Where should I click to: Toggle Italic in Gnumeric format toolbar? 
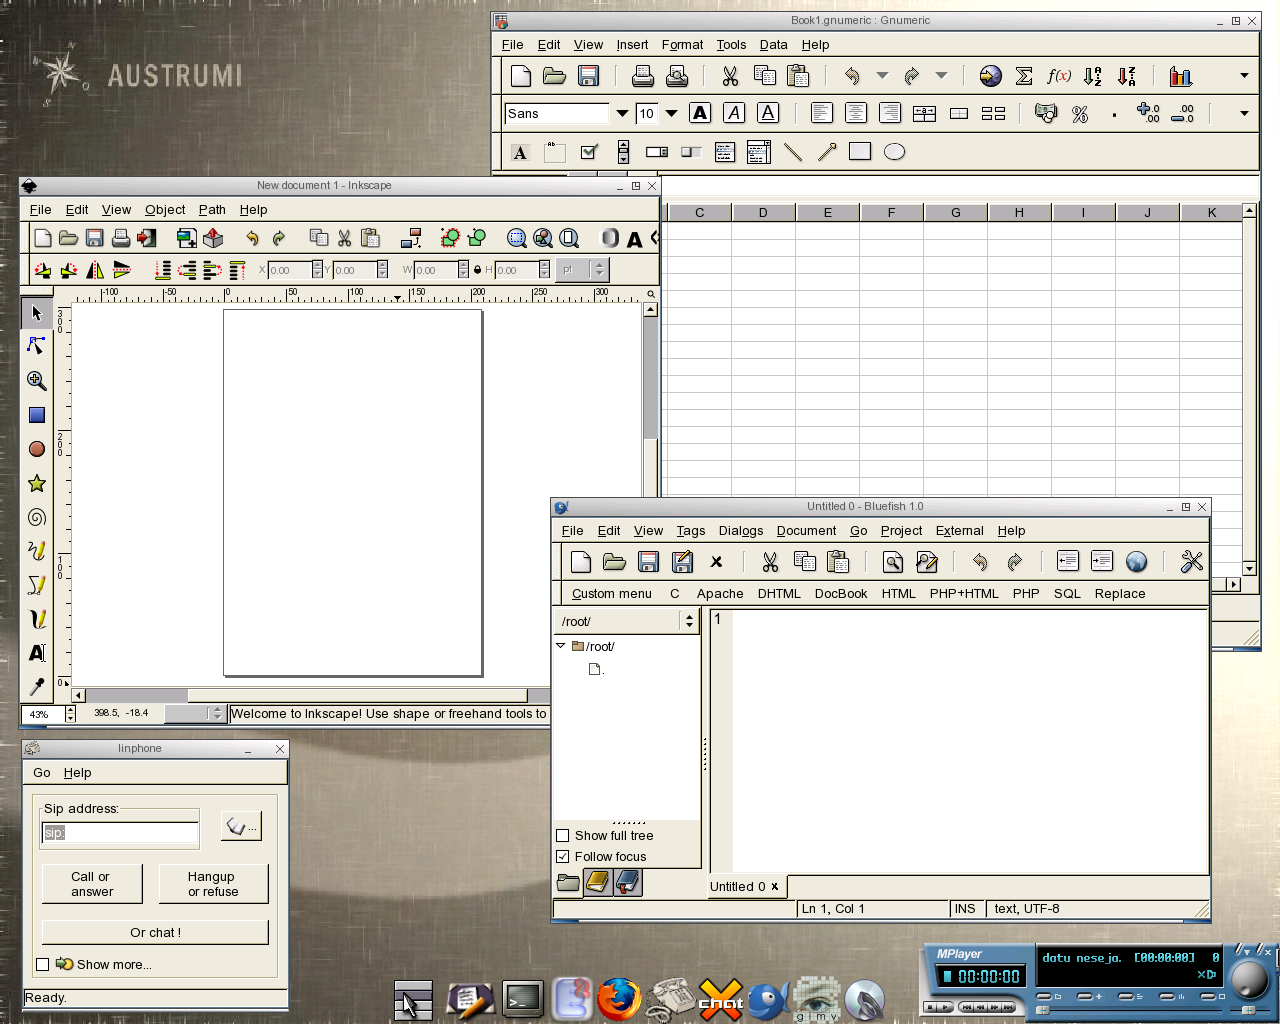(x=734, y=113)
